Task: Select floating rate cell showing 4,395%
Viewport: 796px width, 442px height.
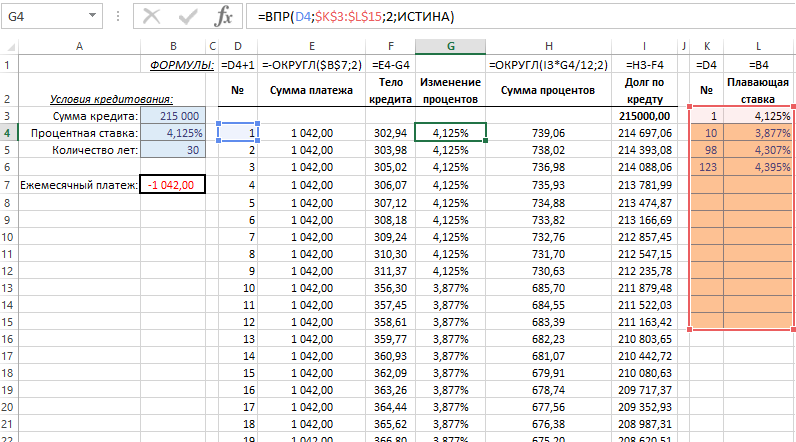Action: (x=759, y=167)
